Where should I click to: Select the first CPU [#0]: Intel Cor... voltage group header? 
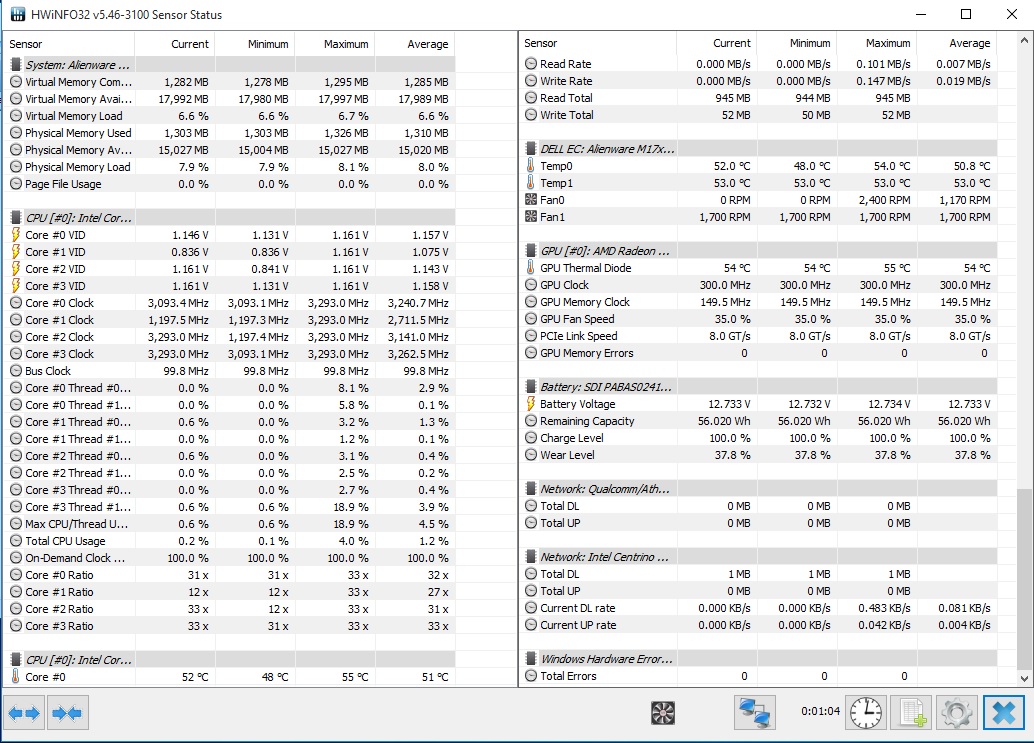(x=231, y=218)
